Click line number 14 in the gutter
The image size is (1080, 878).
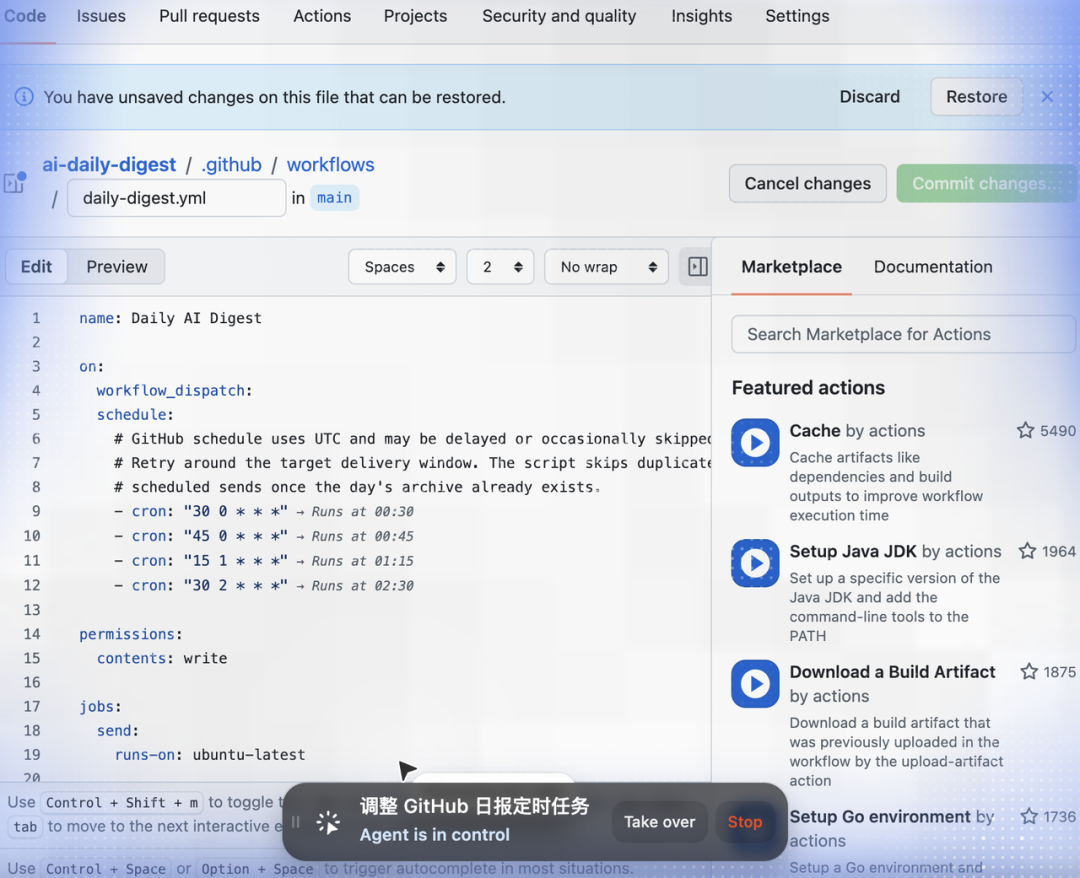tap(32, 634)
